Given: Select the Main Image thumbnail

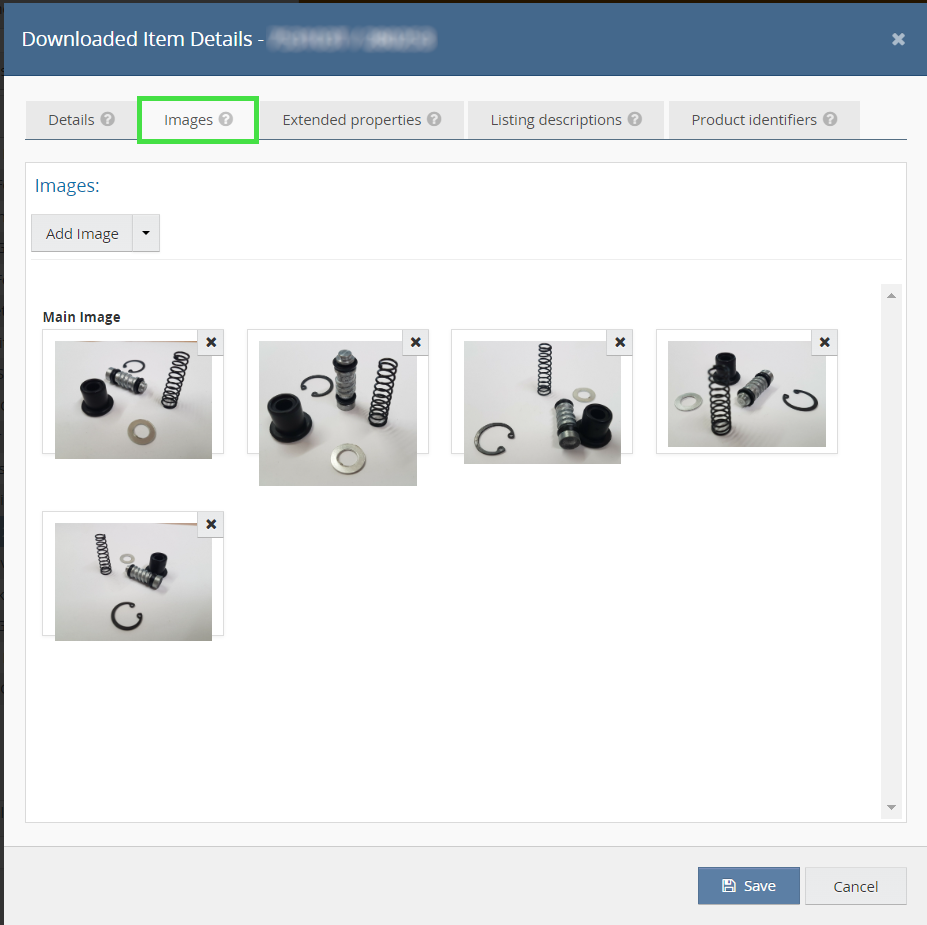Looking at the screenshot, I should 133,400.
